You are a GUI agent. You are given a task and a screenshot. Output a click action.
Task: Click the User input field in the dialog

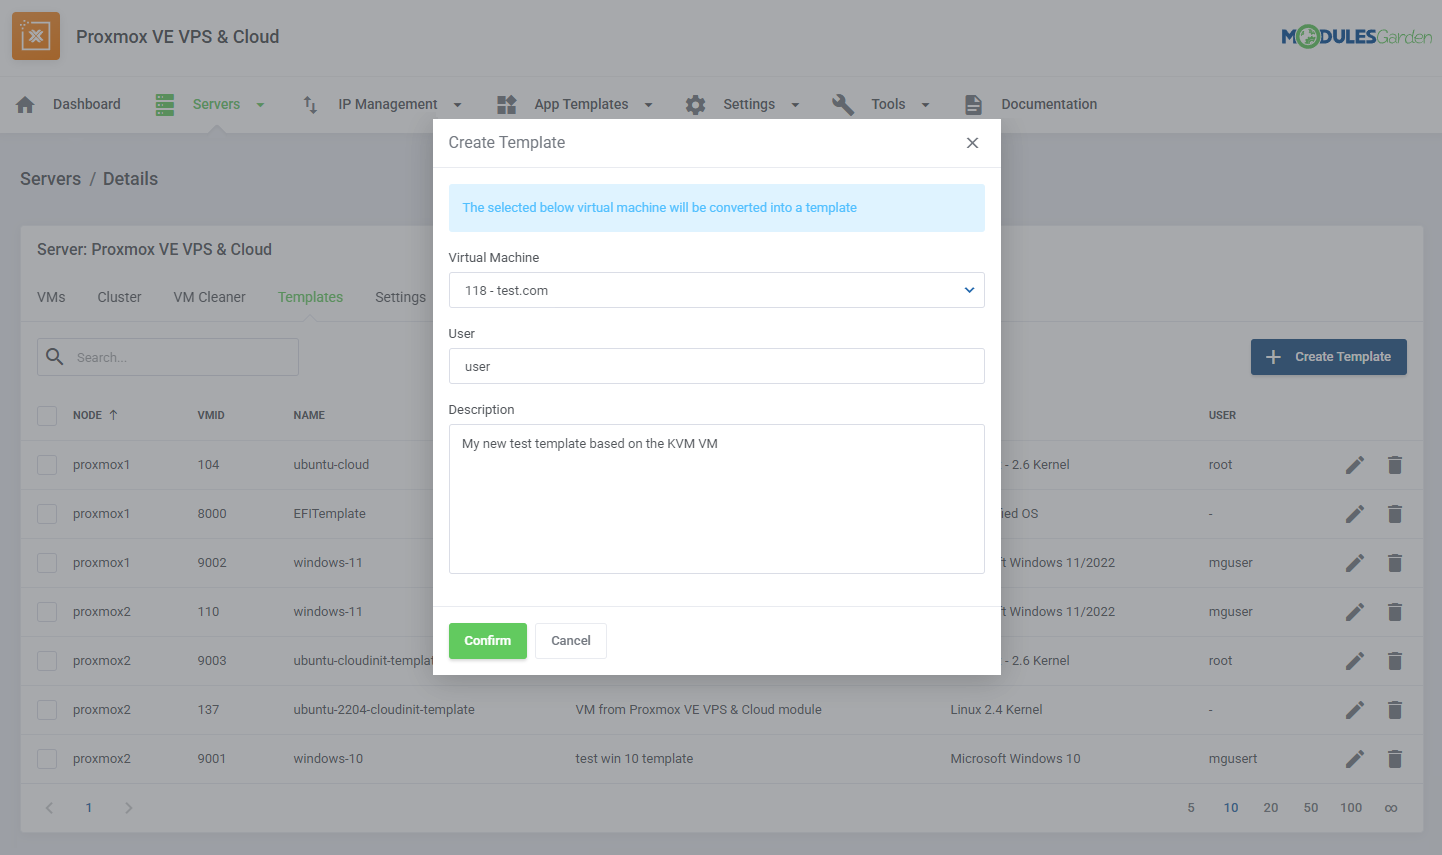pos(716,366)
